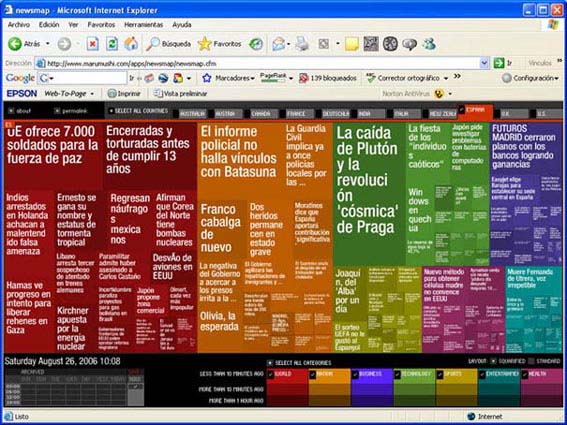Toggle the WORLD category checkbox
567x425 pixels.
pyautogui.click(x=271, y=375)
